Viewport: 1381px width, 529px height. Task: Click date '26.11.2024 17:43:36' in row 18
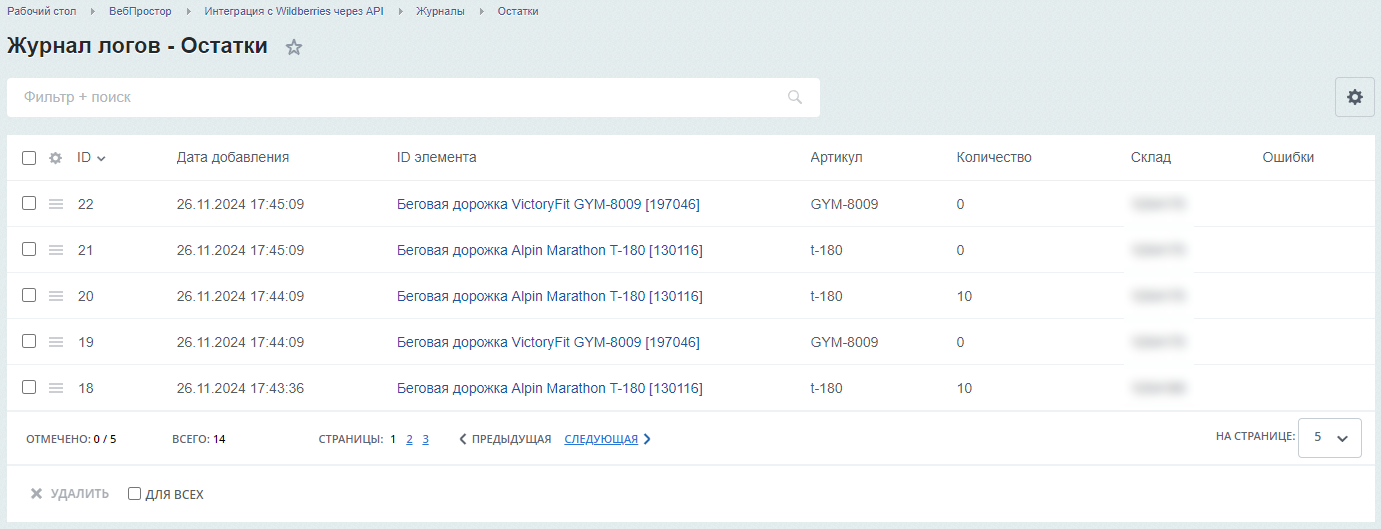click(x=241, y=388)
